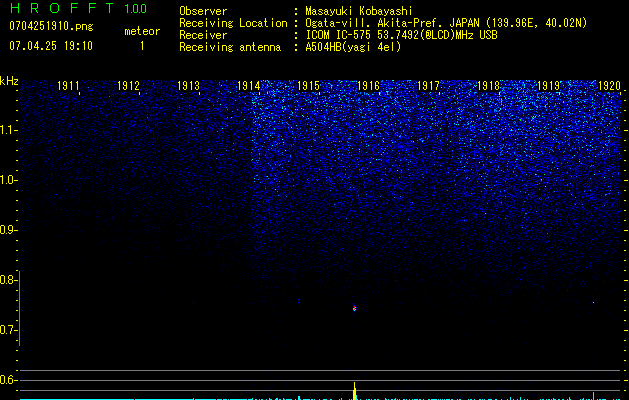Select the filename 0704251910.png
Viewport: 629px width, 400px height.
click(x=51, y=26)
